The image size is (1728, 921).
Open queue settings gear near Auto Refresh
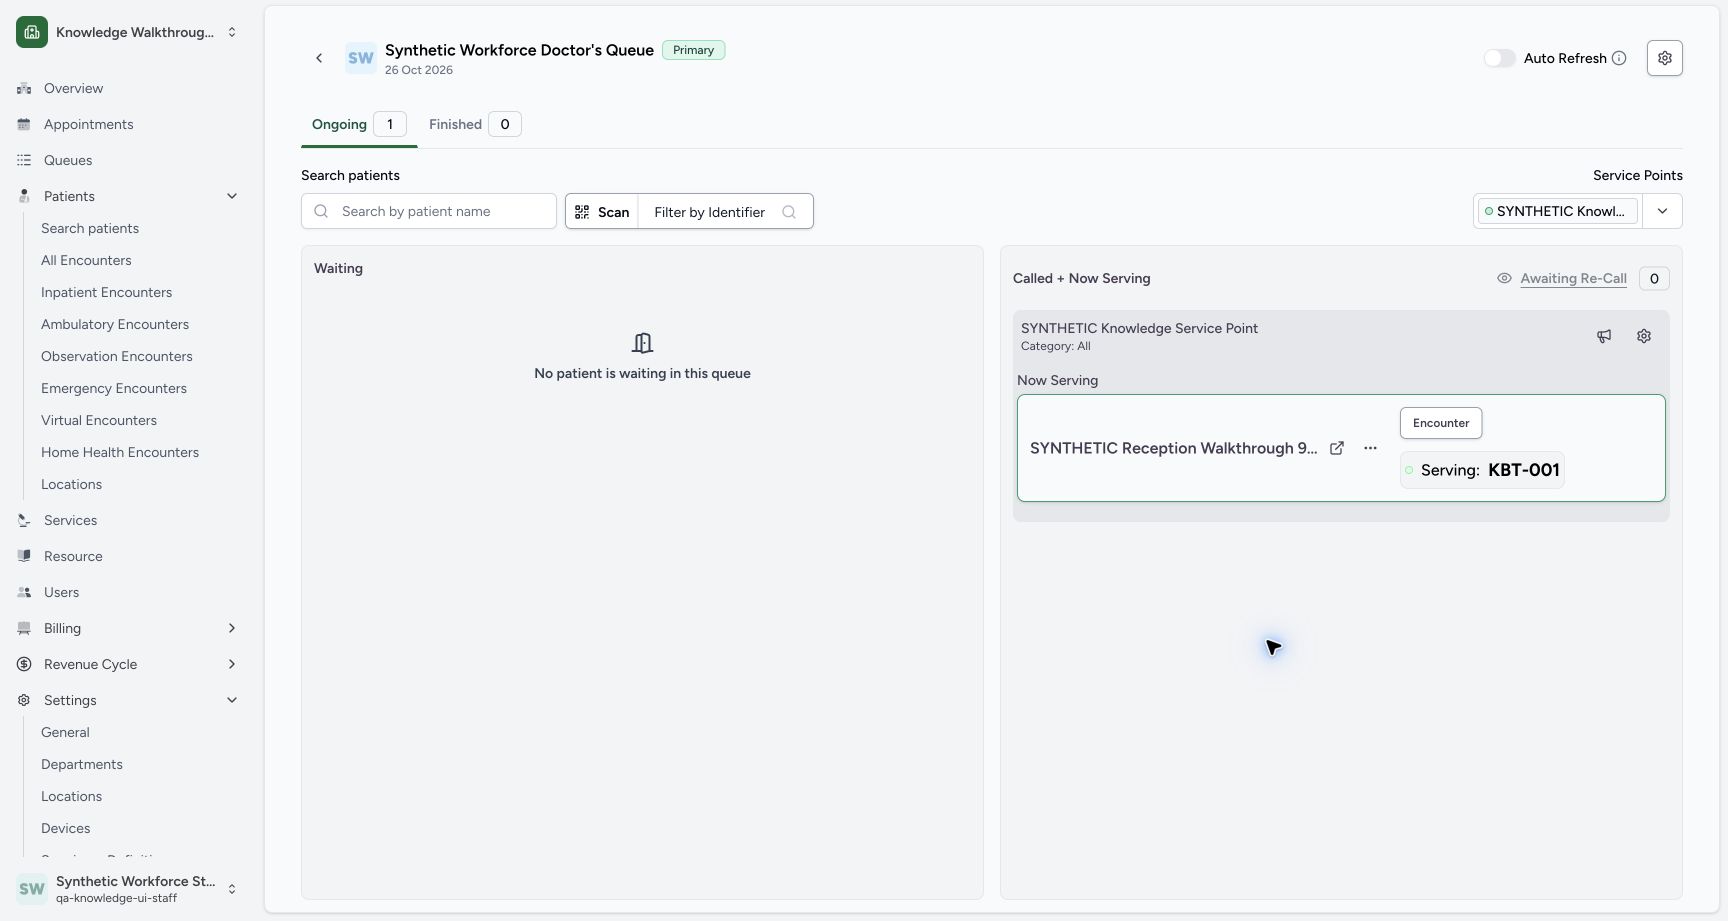tap(1664, 58)
